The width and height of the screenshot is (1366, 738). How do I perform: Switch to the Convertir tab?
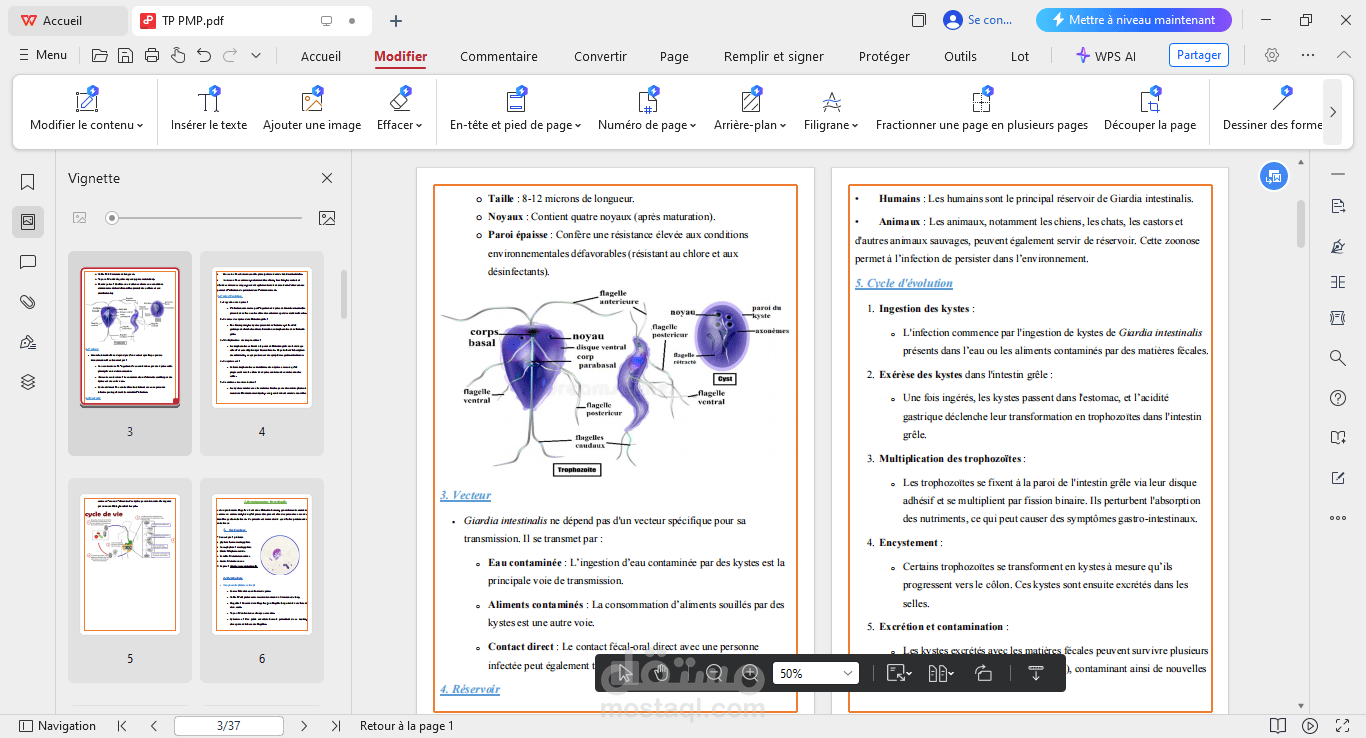point(600,56)
